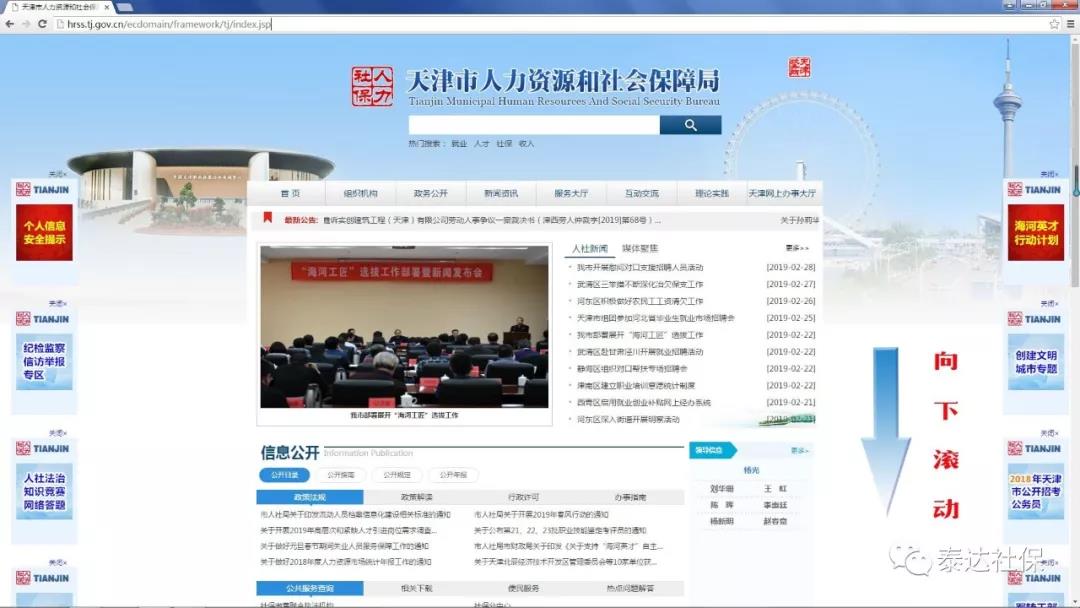Image resolution: width=1080 pixels, height=608 pixels.
Task: Click the hot search keyword 社保
Action: [504, 144]
